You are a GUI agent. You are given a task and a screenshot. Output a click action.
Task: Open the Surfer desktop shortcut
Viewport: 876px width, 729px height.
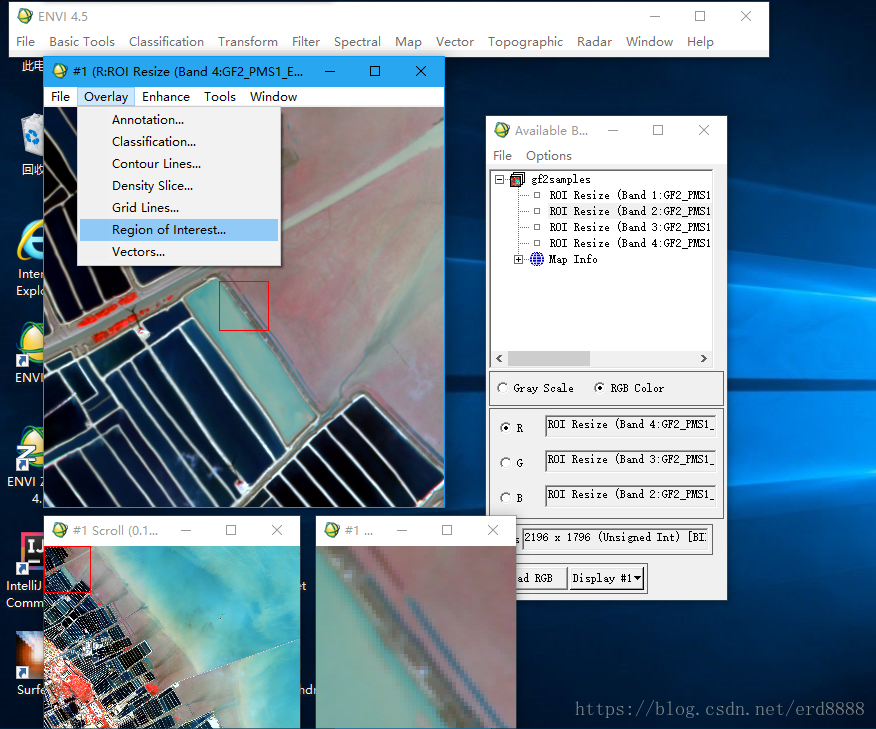(30, 654)
